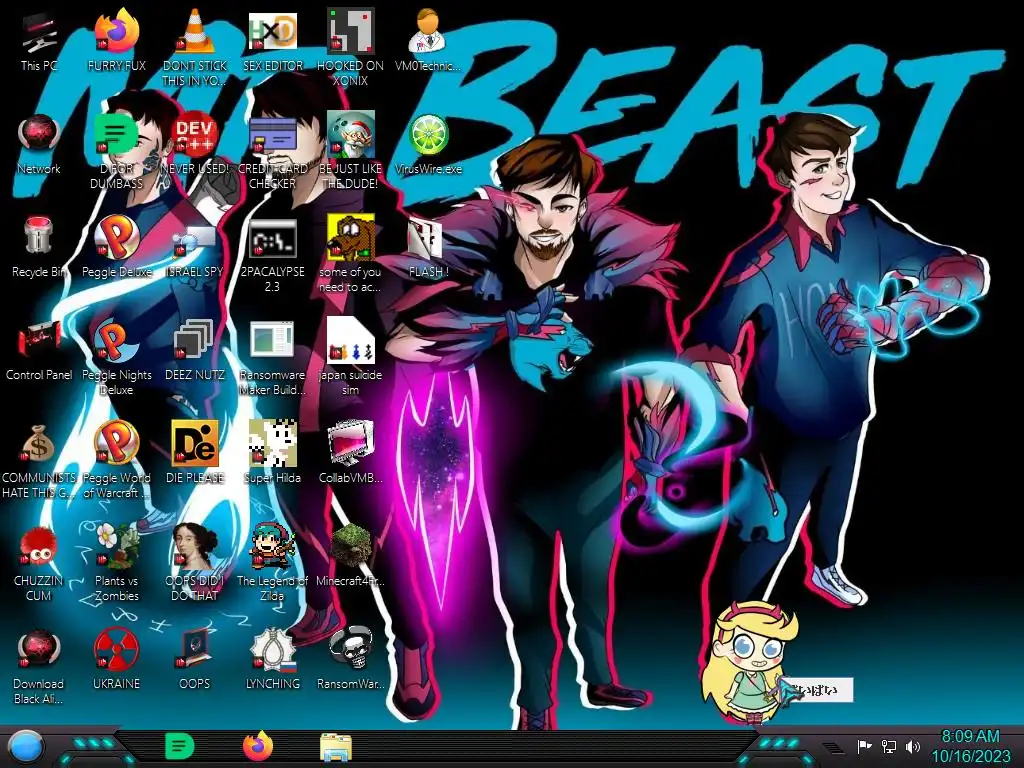Open the RansomWar skull headphones shortcut
The width and height of the screenshot is (1024, 768).
pyautogui.click(x=350, y=660)
